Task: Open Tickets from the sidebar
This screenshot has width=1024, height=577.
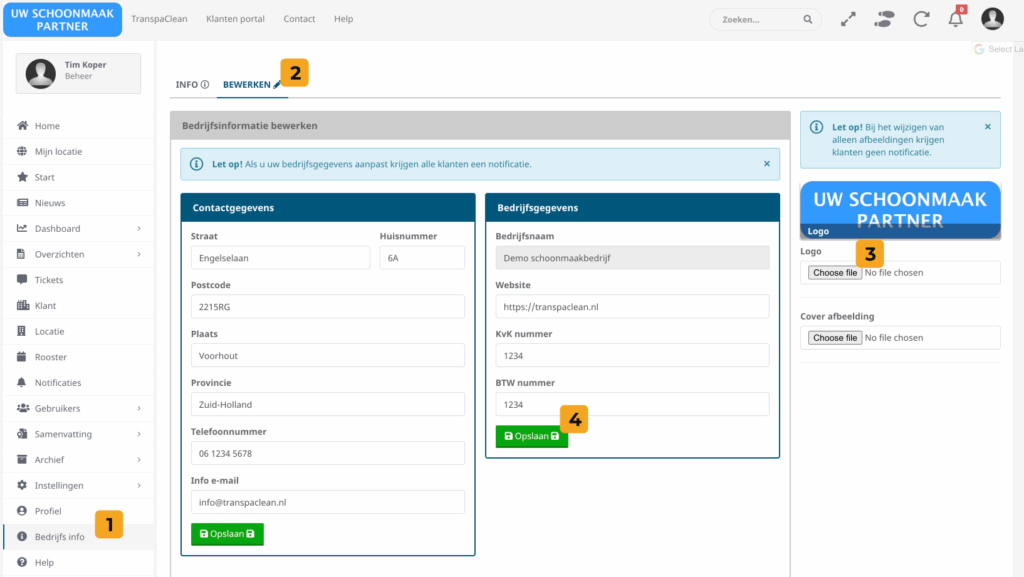Action: (48, 280)
